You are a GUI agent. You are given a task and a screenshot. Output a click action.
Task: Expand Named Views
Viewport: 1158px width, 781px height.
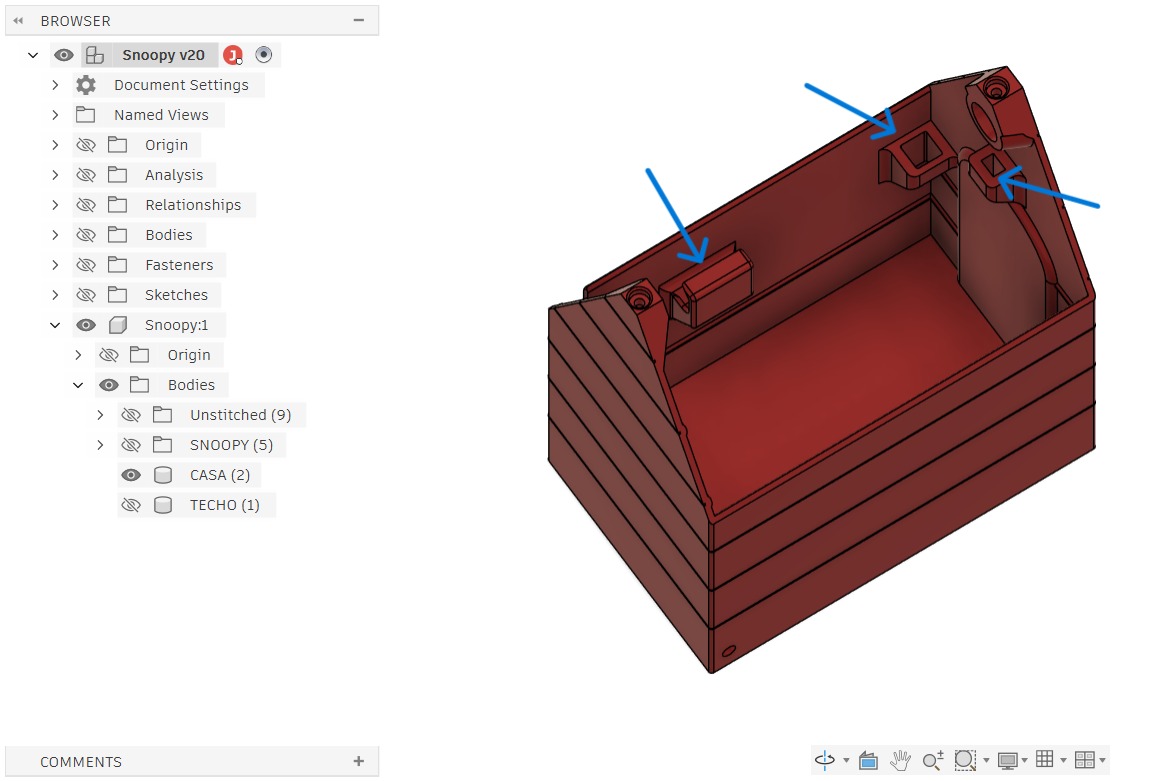click(55, 114)
